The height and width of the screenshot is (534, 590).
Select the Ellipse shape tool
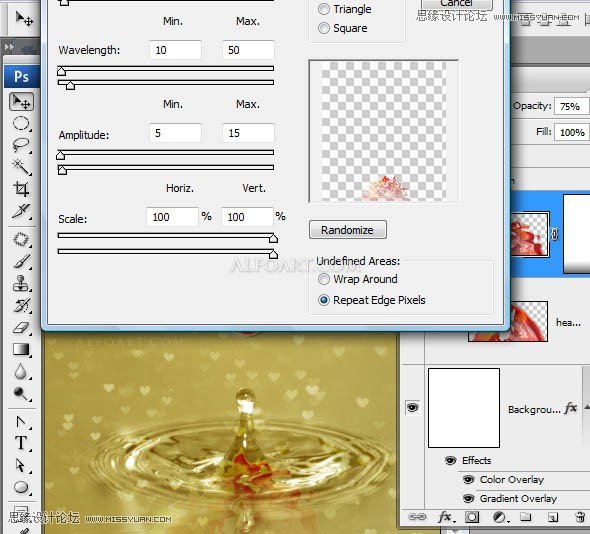click(21, 487)
